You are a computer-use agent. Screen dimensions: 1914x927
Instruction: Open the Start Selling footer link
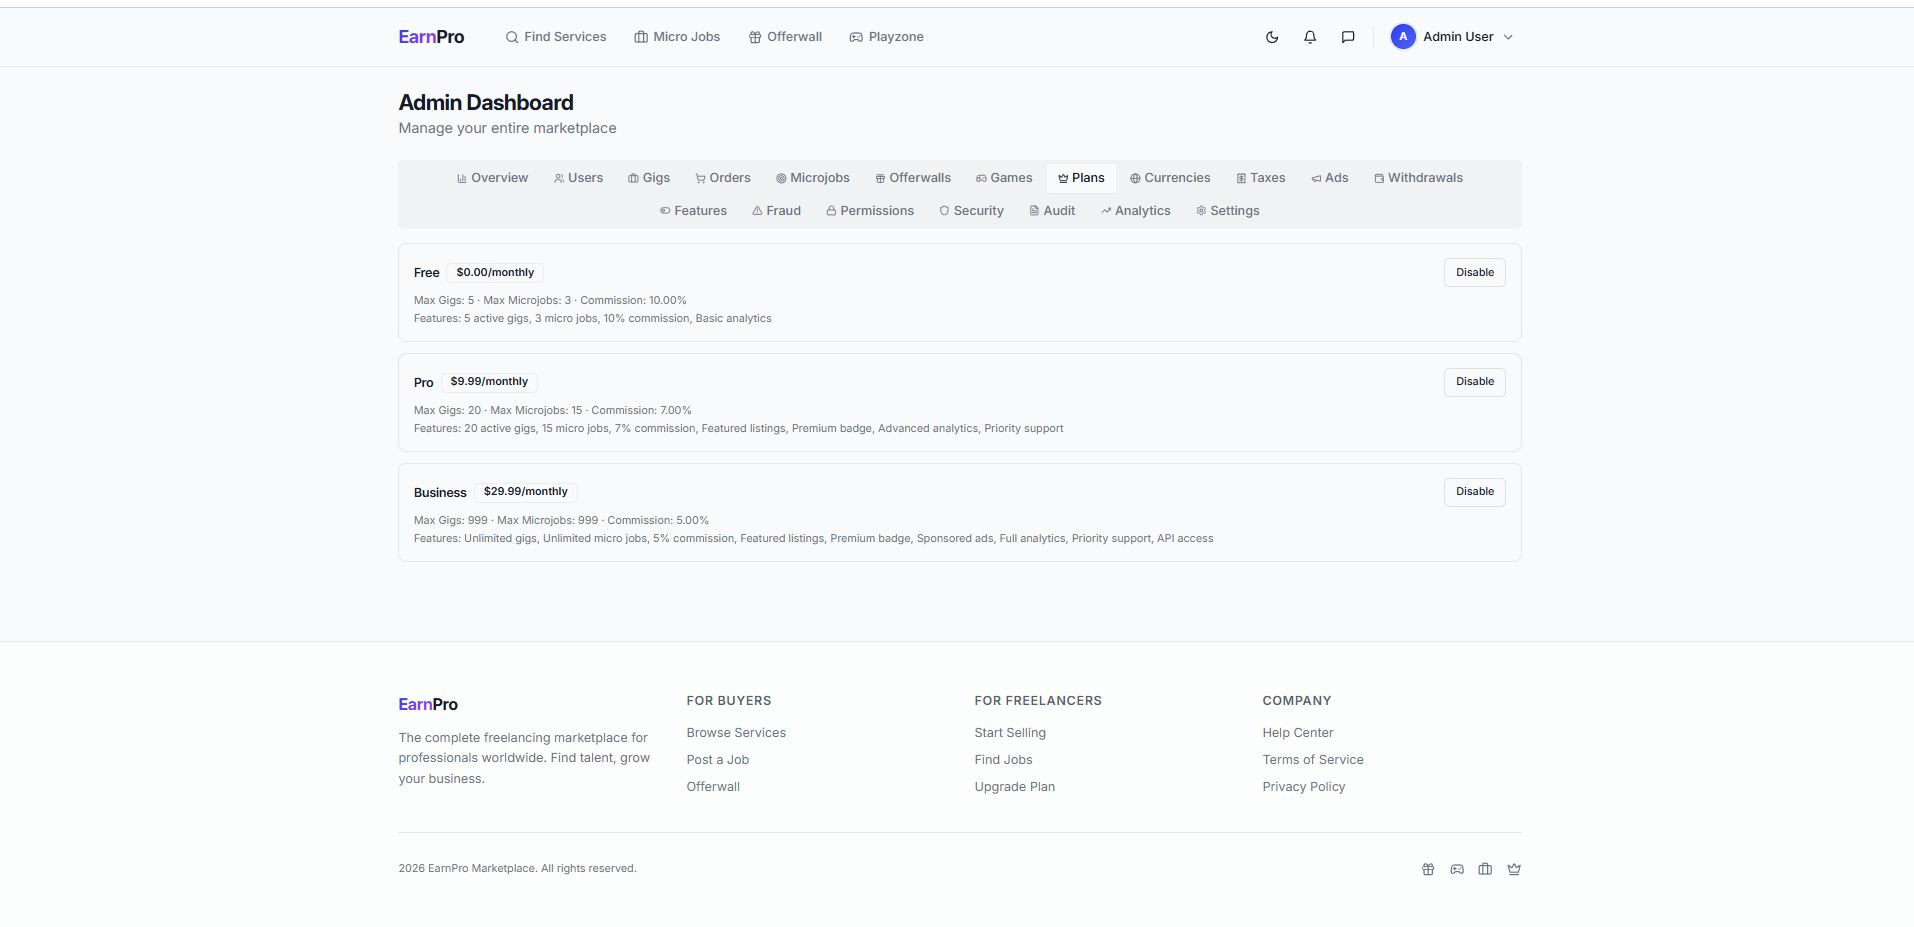pyautogui.click(x=1010, y=733)
